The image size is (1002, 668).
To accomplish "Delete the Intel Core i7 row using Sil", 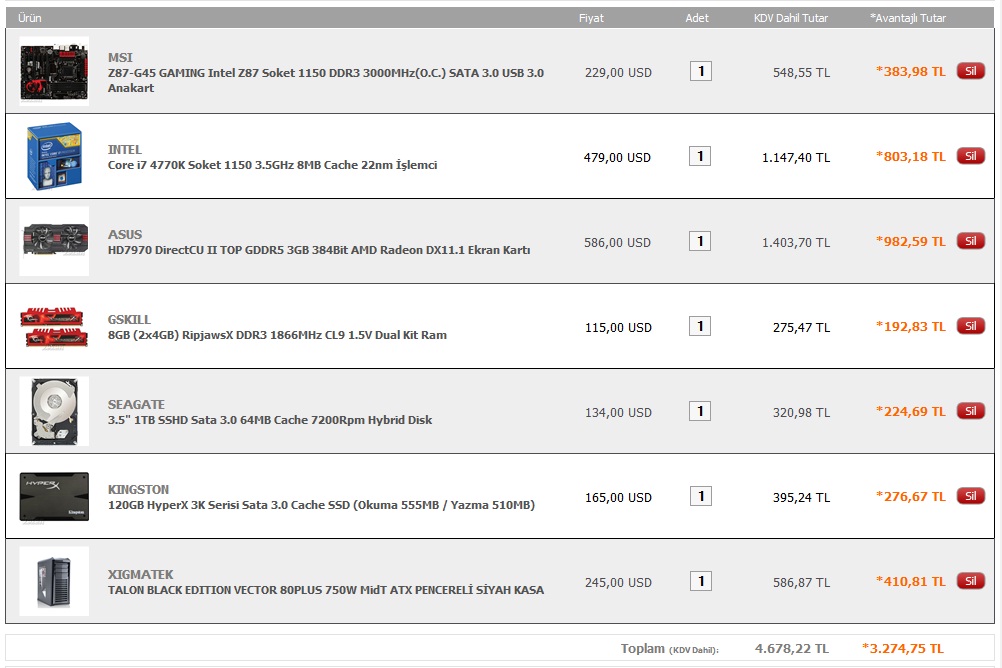I will [x=971, y=156].
